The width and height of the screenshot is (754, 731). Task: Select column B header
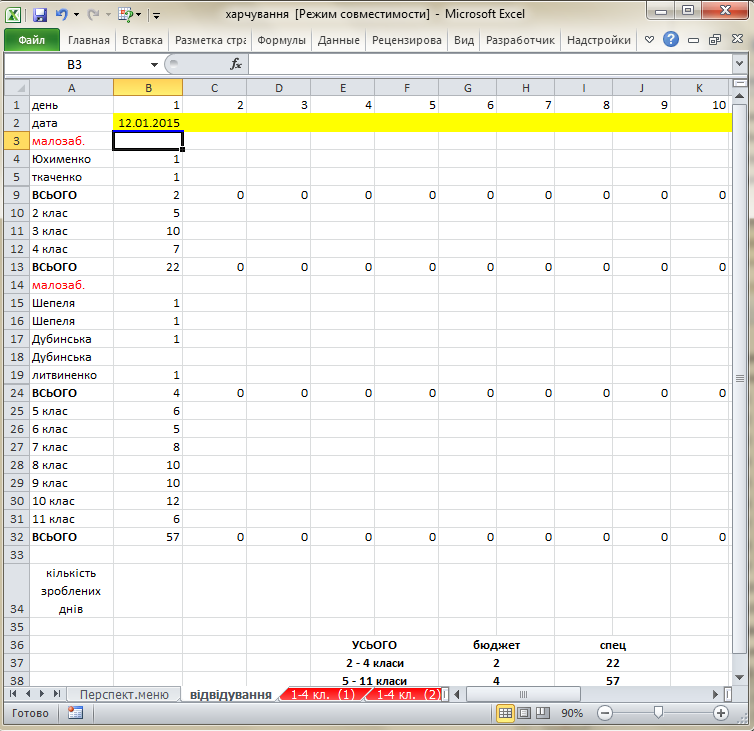pos(148,88)
